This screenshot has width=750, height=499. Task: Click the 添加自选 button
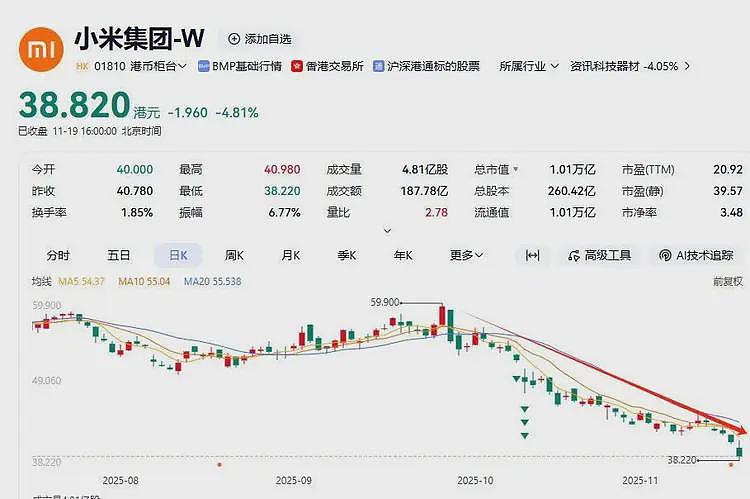click(260, 39)
